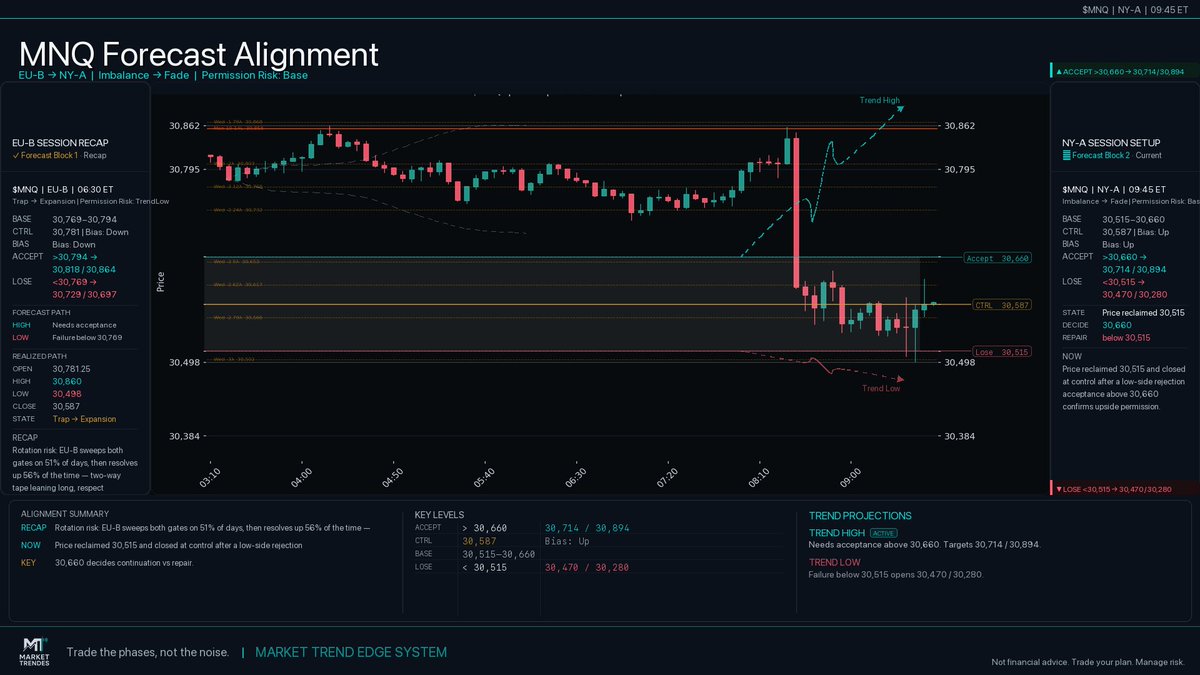Click EU-B accept targets 30,818 / 30,864

pos(84,269)
